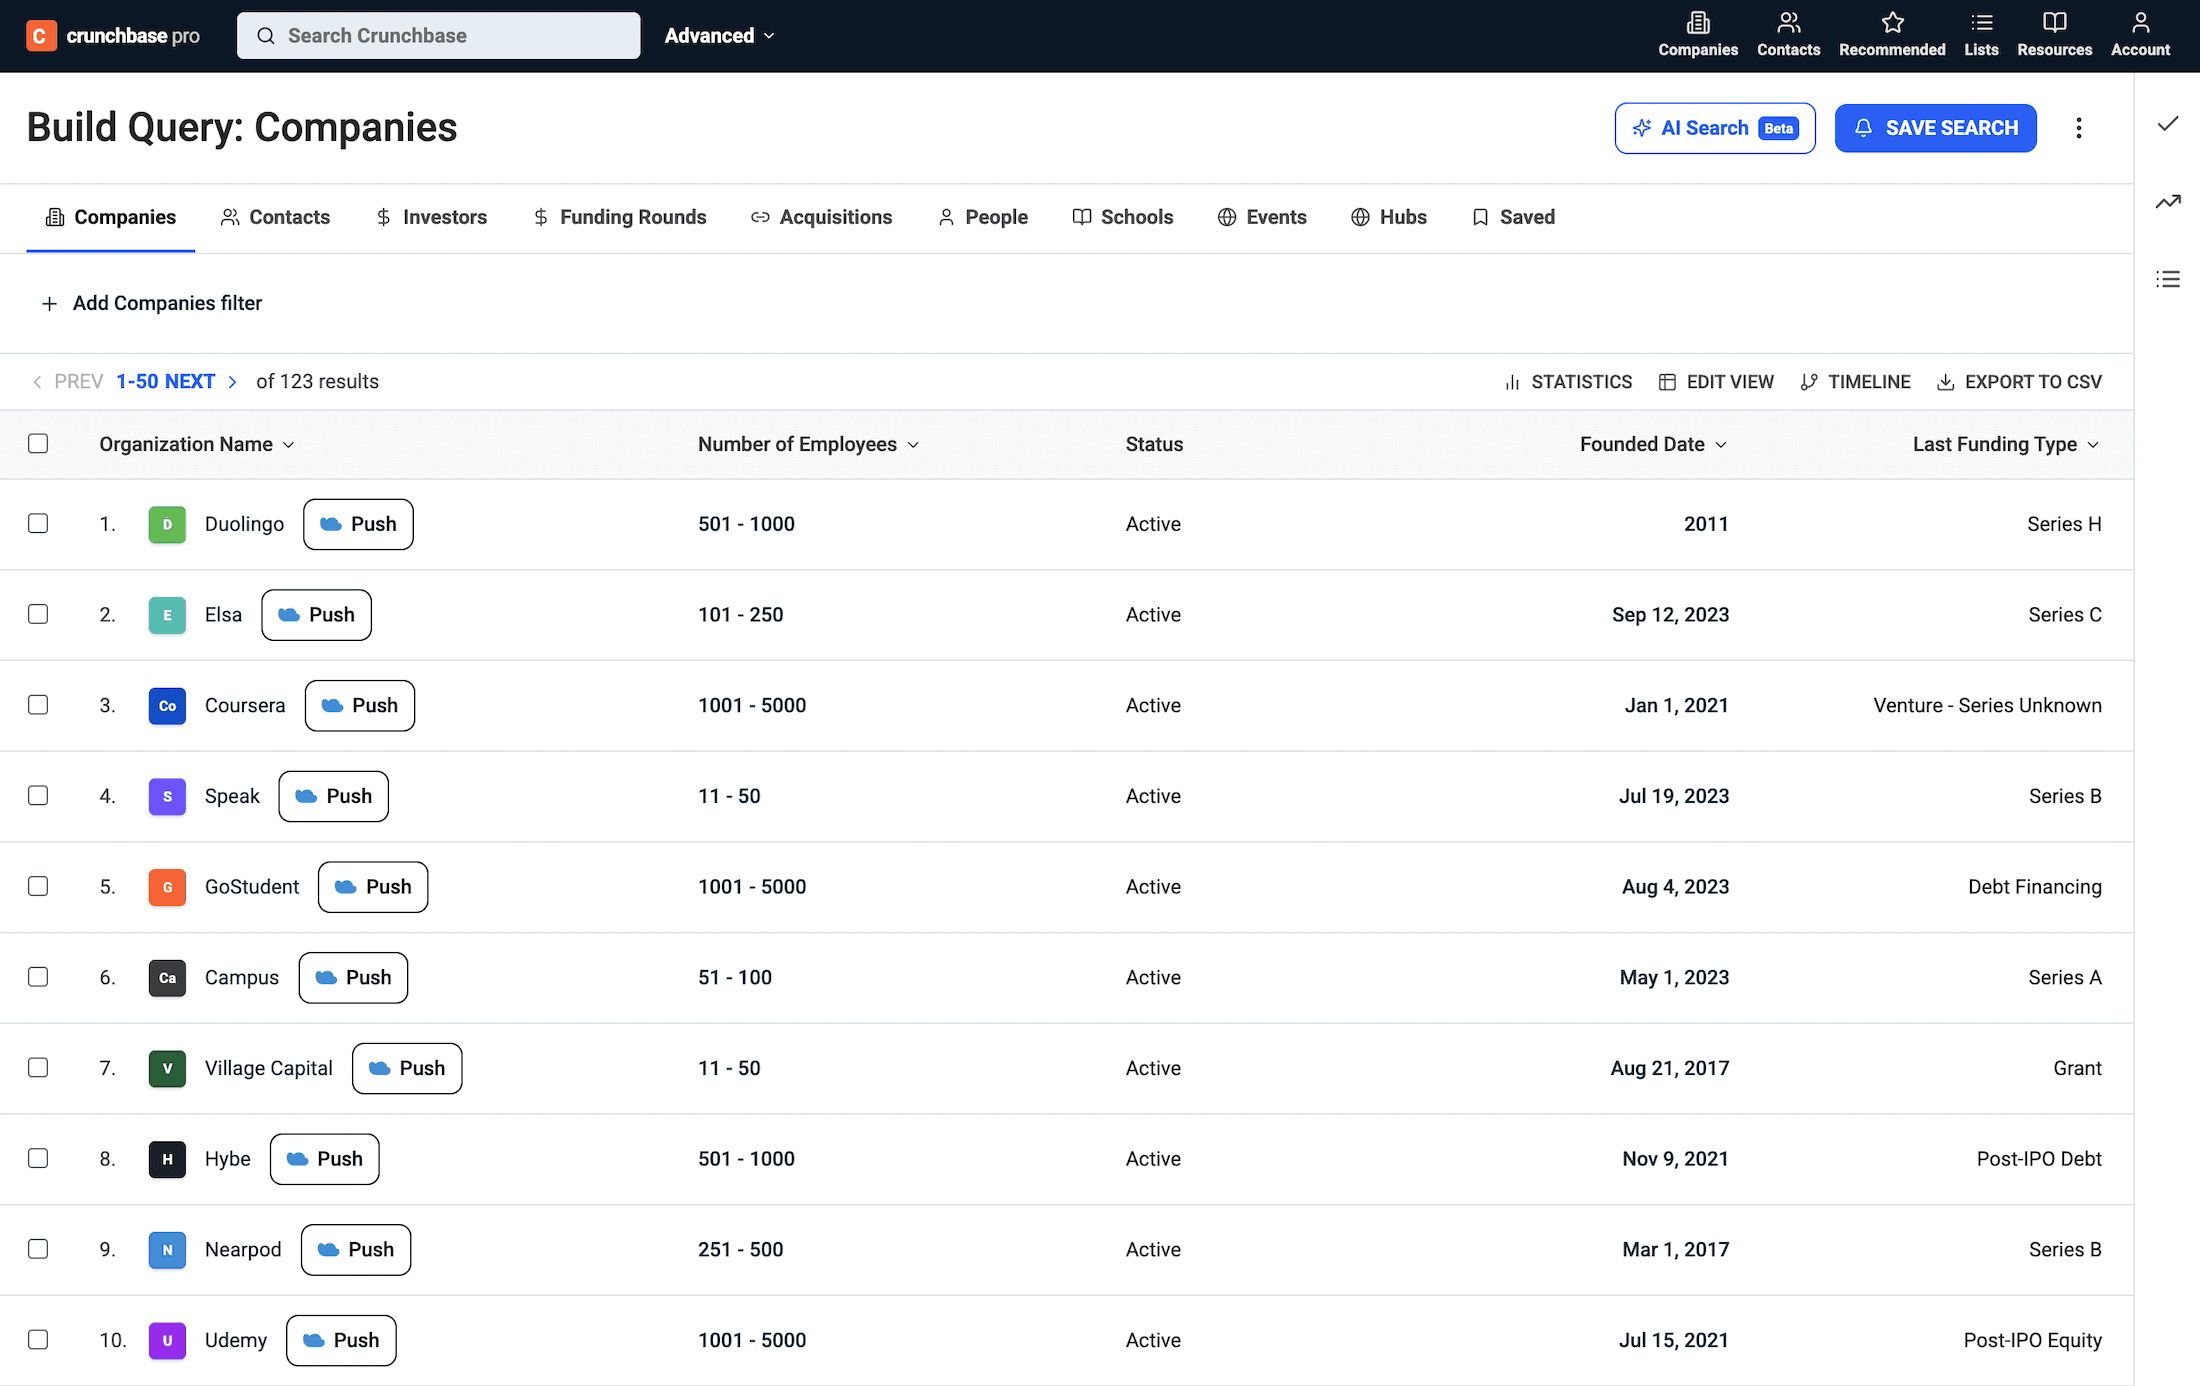This screenshot has height=1386, width=2200.
Task: Open Contacts in top navigation bar
Action: point(1788,35)
